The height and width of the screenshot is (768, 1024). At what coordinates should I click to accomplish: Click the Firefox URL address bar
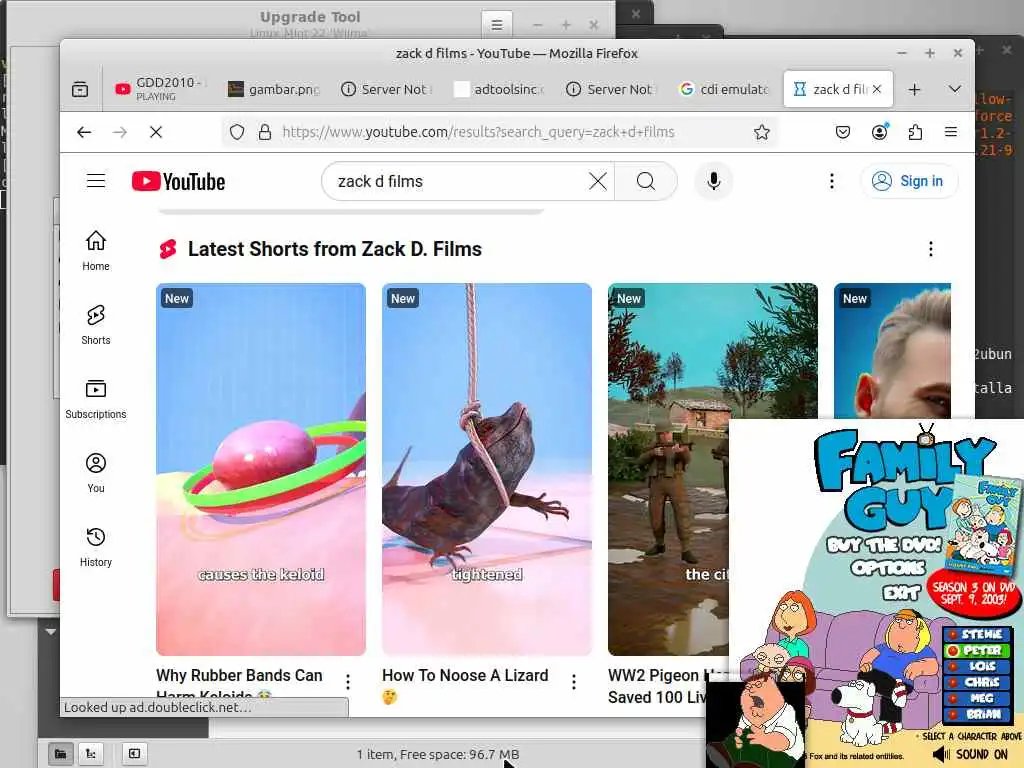tap(478, 132)
